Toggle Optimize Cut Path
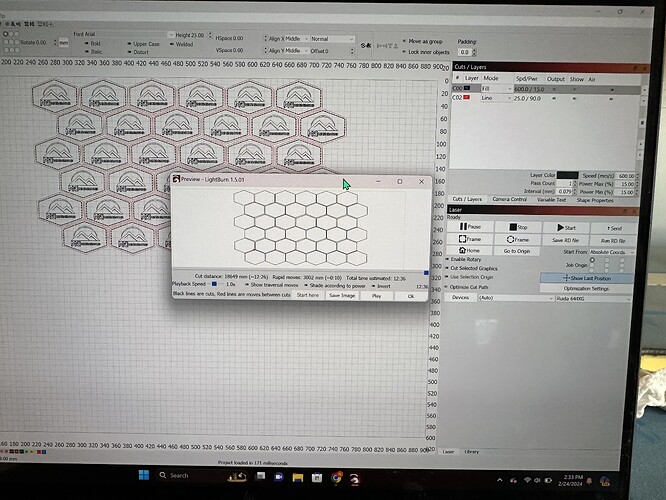 (x=466, y=287)
